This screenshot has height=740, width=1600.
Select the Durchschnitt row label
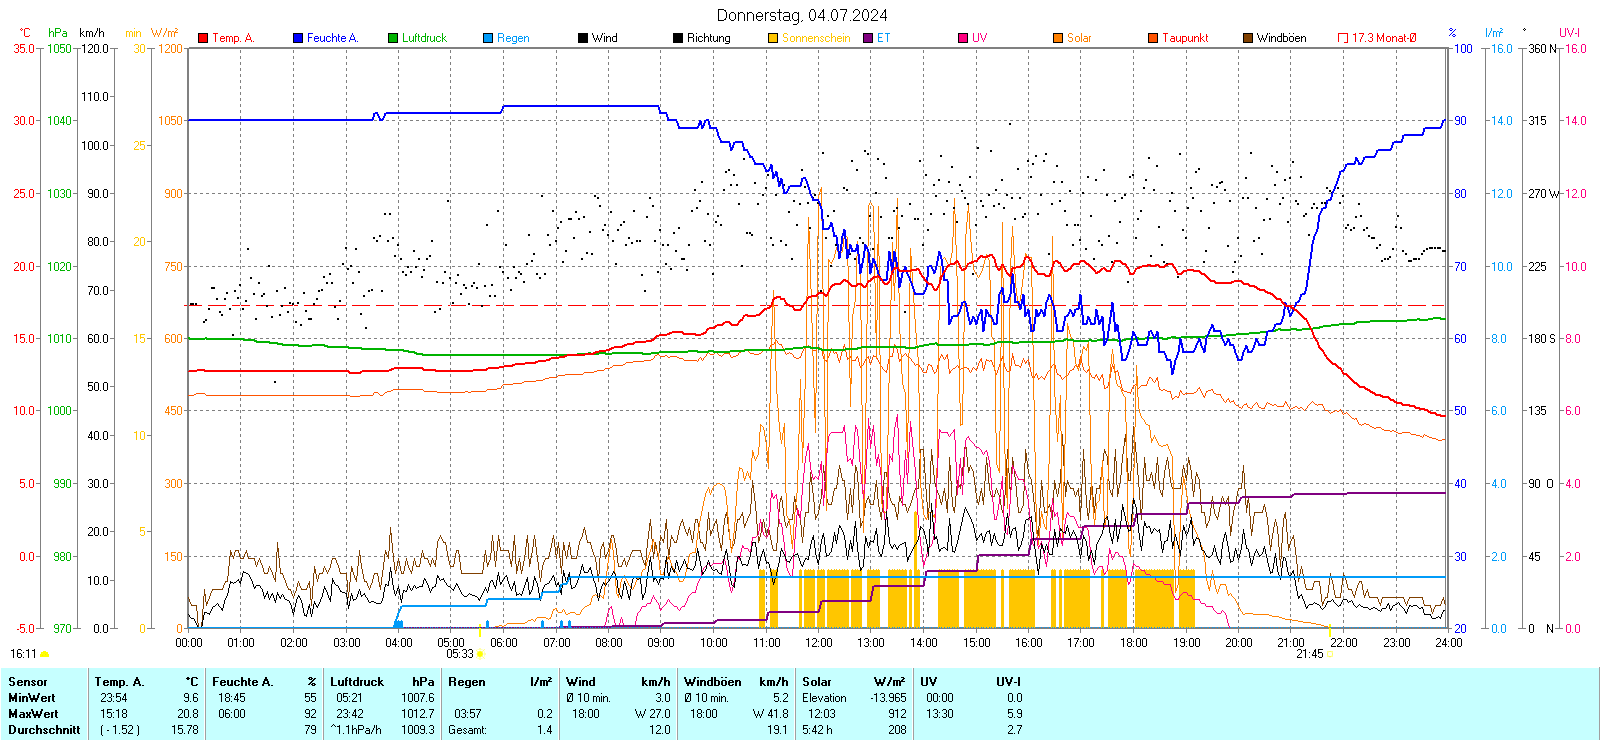point(44,730)
